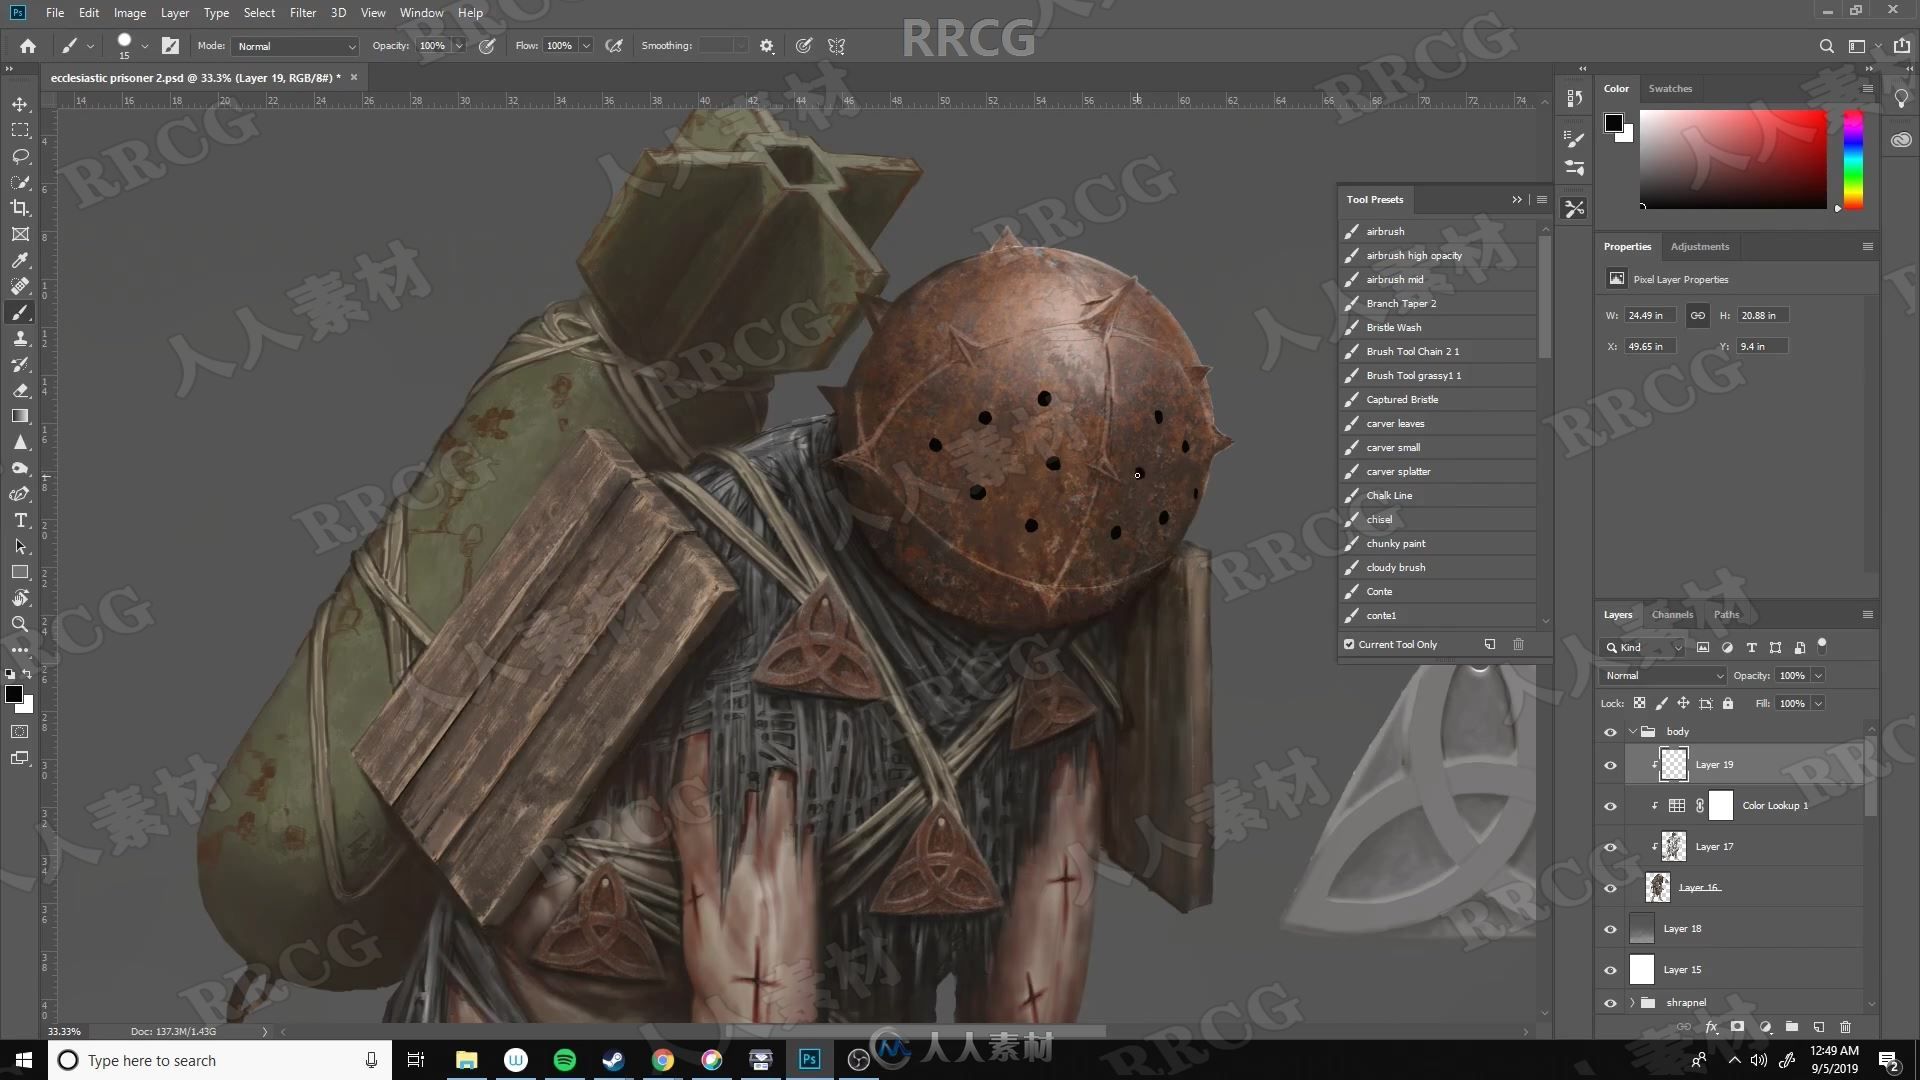Hide Layer 18 visibility eye
1920x1080 pixels.
click(x=1610, y=929)
